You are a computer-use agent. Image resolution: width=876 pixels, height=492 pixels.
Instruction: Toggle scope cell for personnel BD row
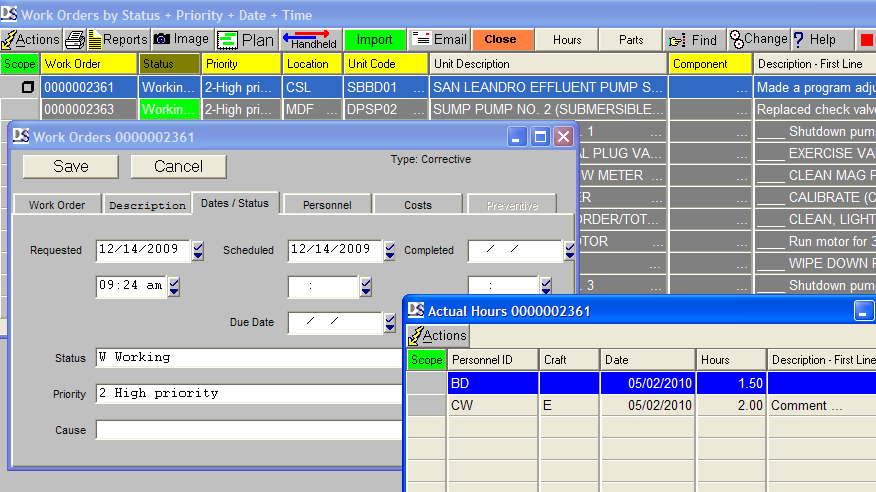427,382
